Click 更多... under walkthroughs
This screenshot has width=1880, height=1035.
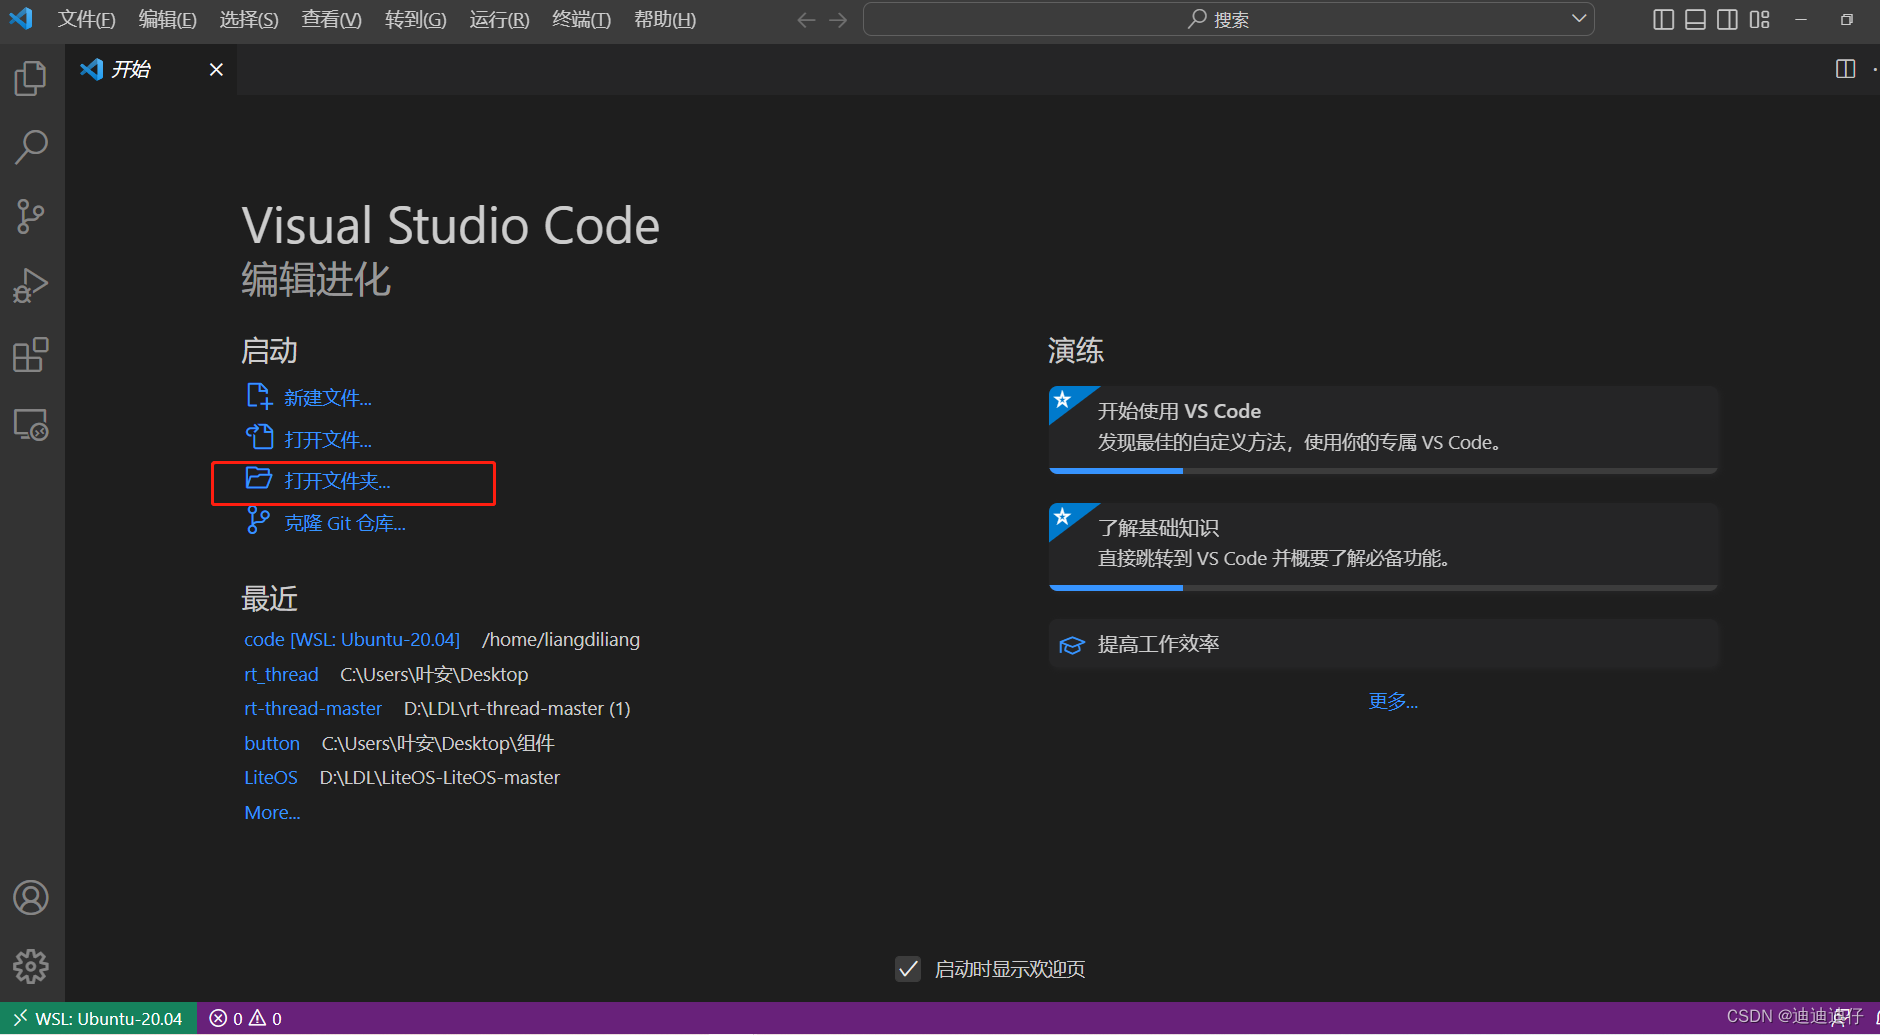coord(1393,701)
